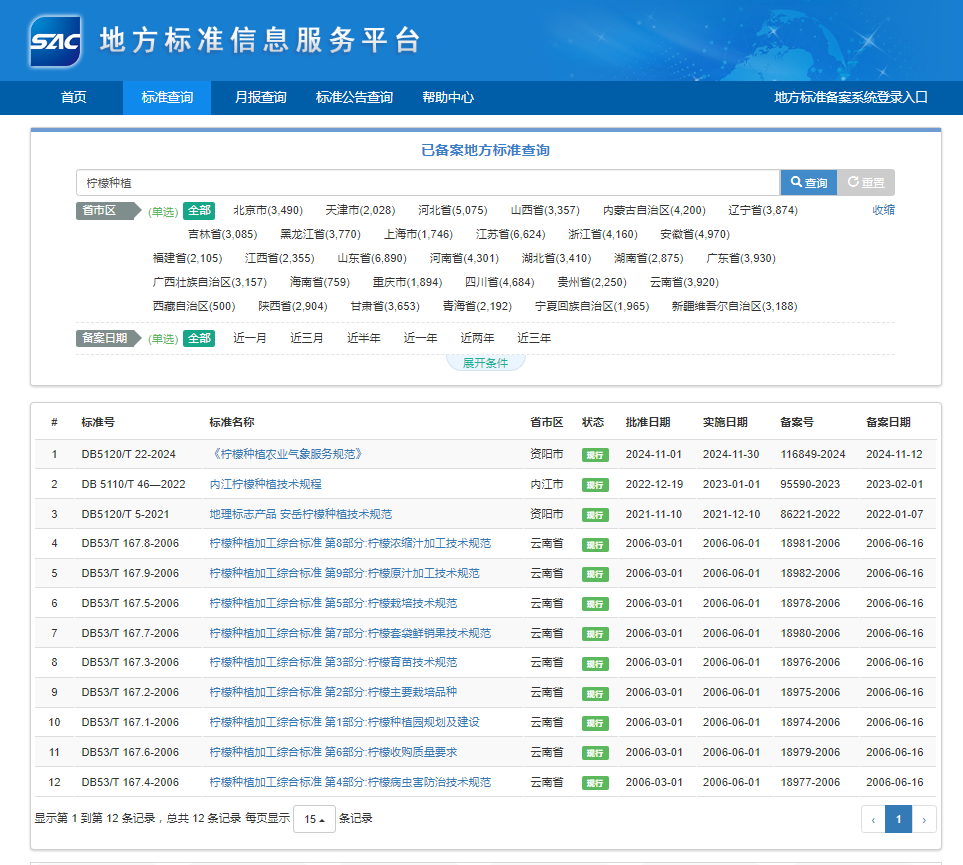Viewport: 963px width, 865px height.
Task: Select 近一月 filing date filter
Action: pyautogui.click(x=250, y=339)
